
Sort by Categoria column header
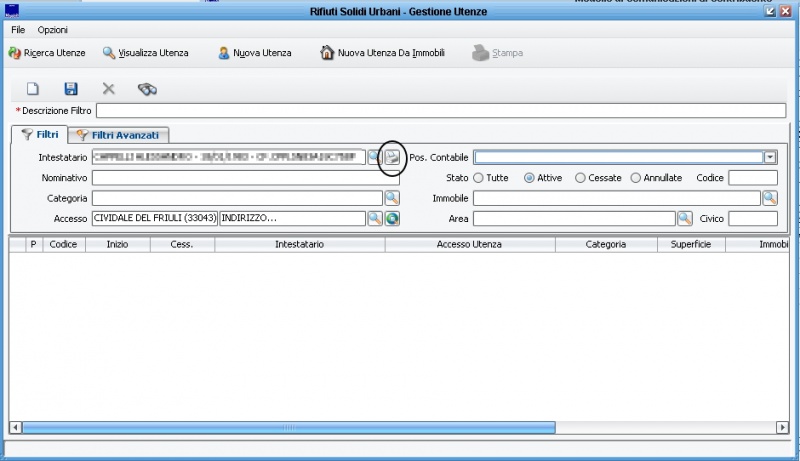pyautogui.click(x=606, y=244)
